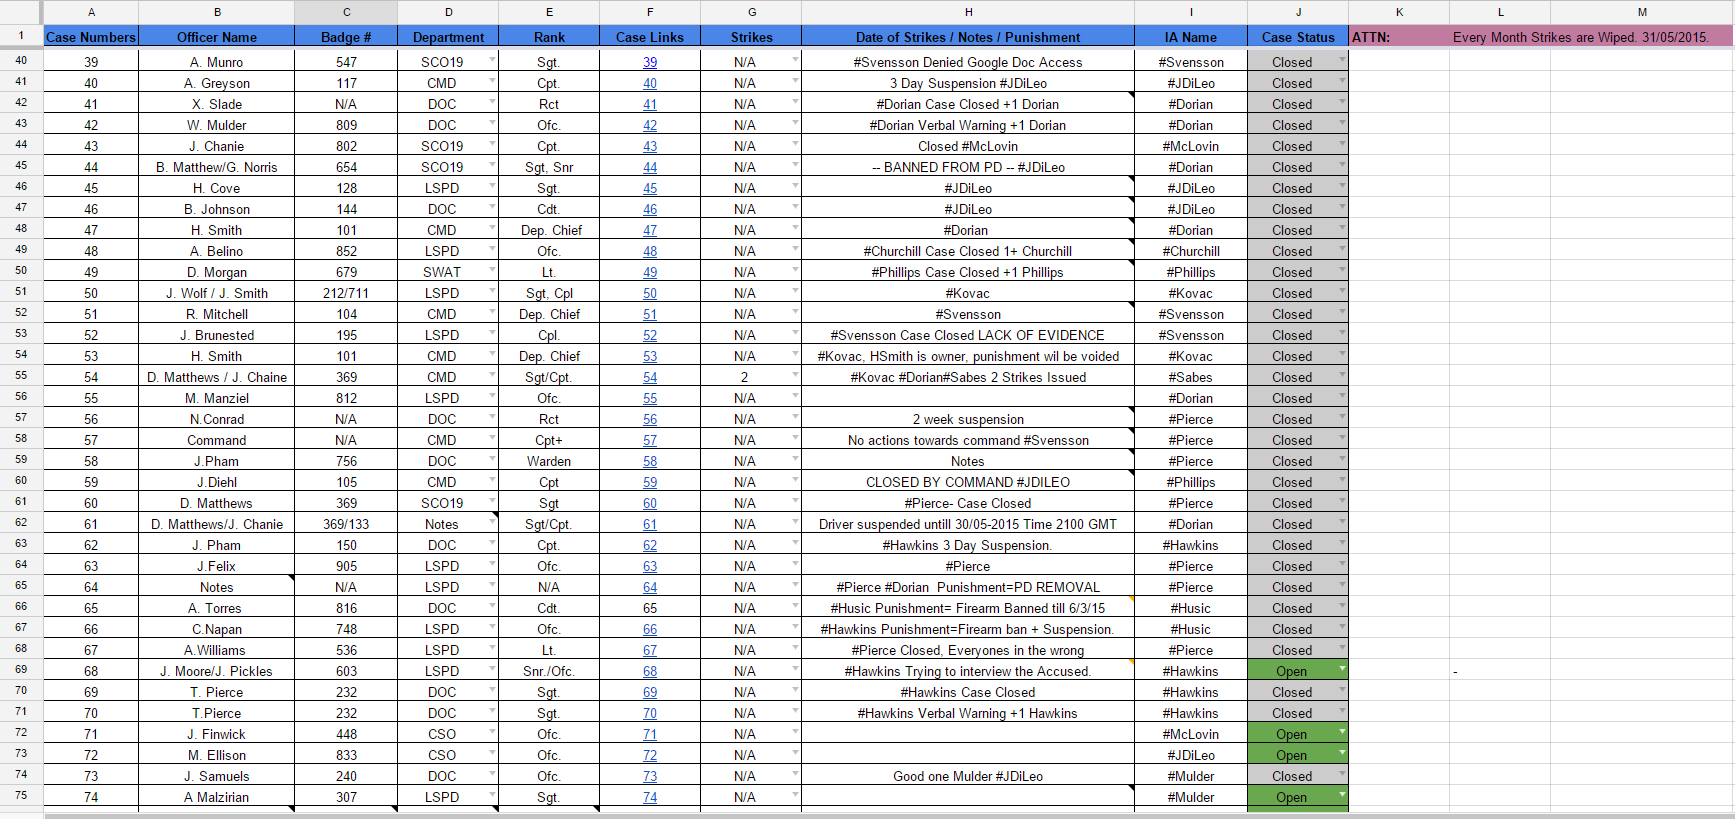Select the '#Sabes' IA Name cell
This screenshot has width=1735, height=819.
pos(1191,377)
